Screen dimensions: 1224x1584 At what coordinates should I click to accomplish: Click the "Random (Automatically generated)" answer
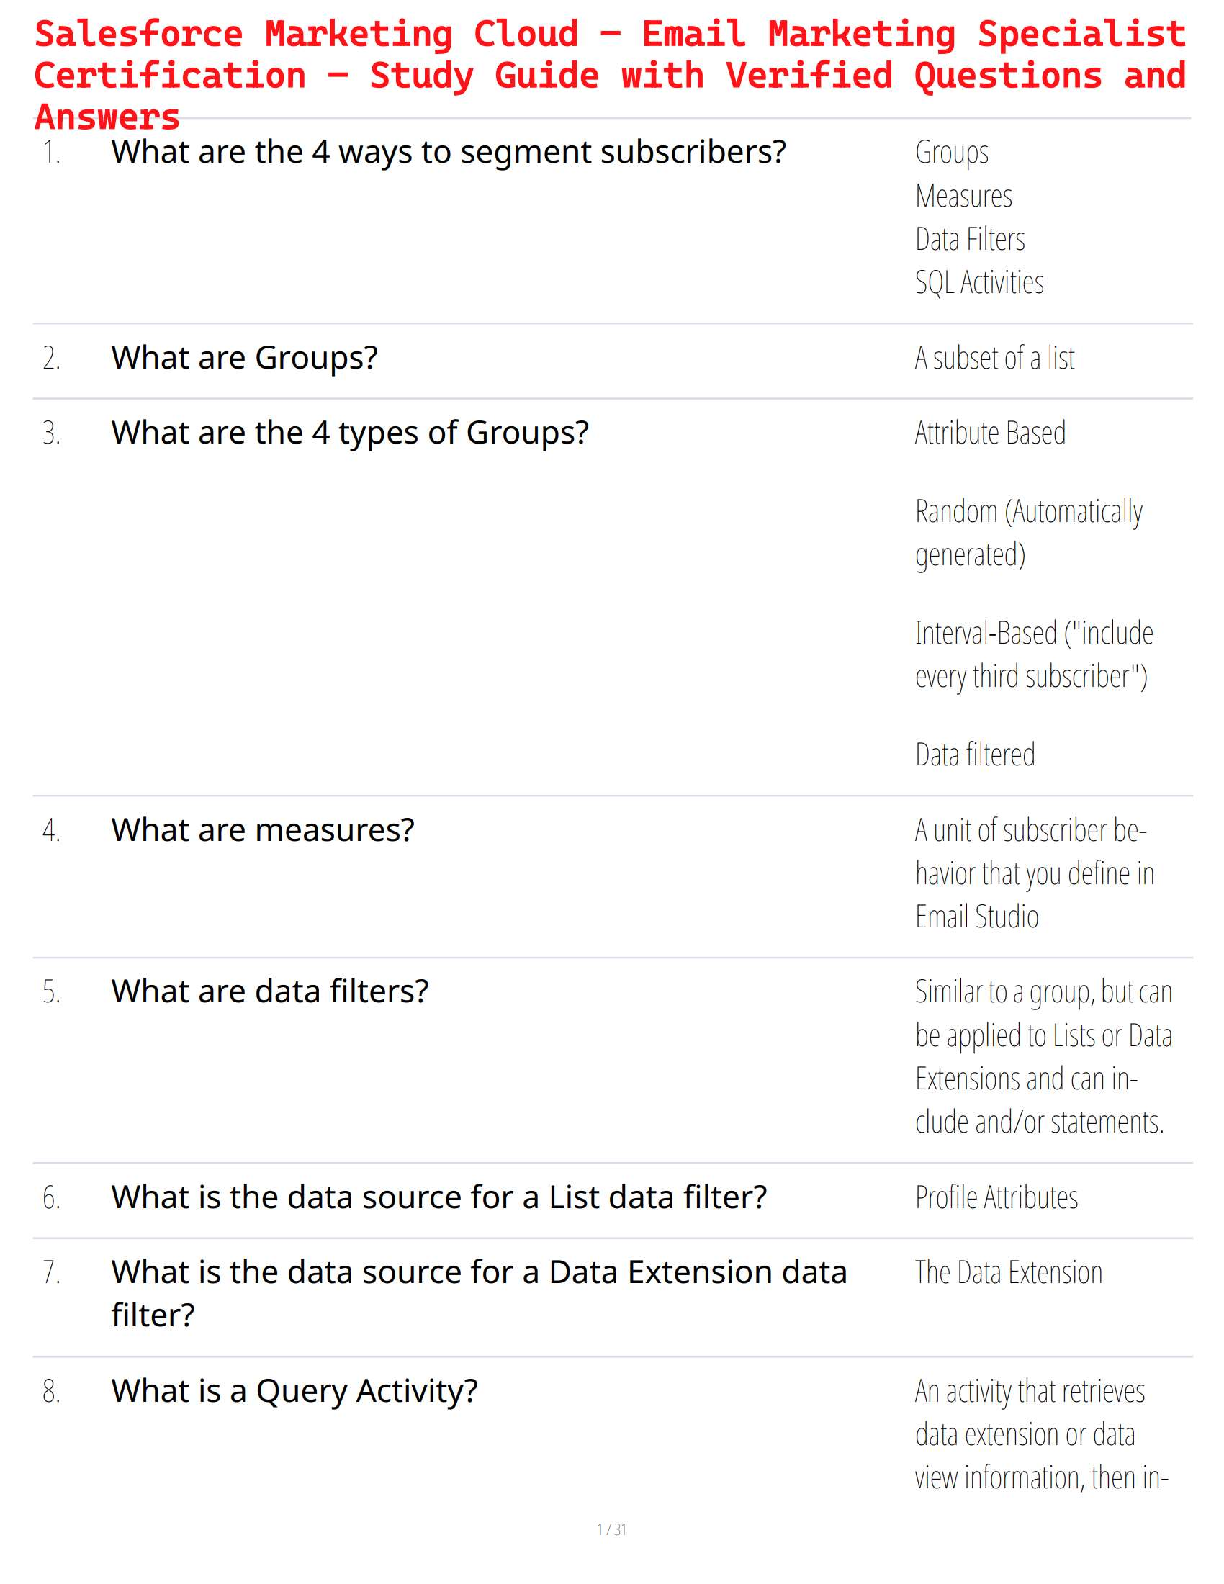(1028, 533)
